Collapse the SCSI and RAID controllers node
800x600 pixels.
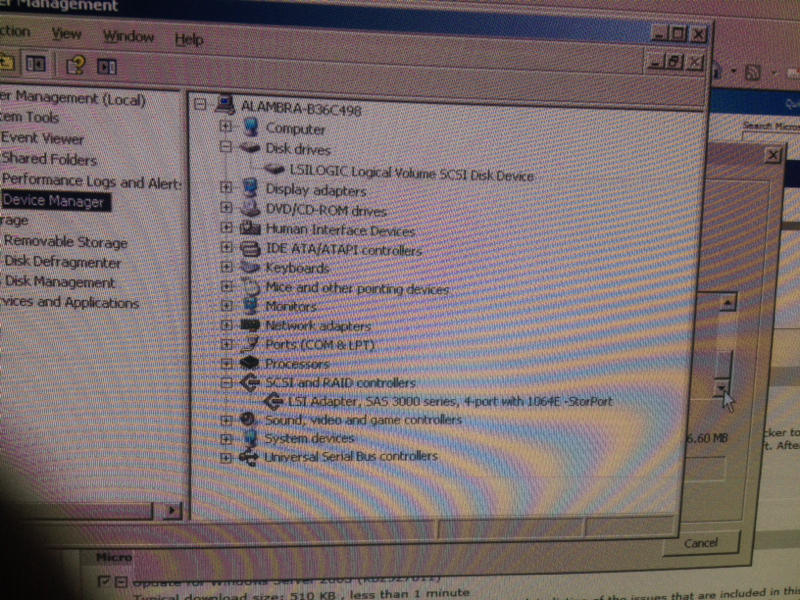click(x=226, y=382)
